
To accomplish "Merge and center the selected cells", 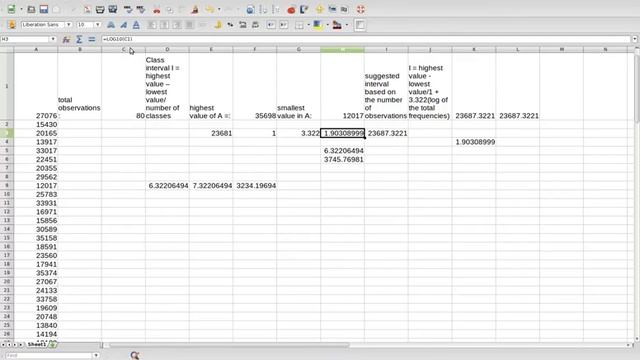I will pyautogui.click(x=202, y=25).
